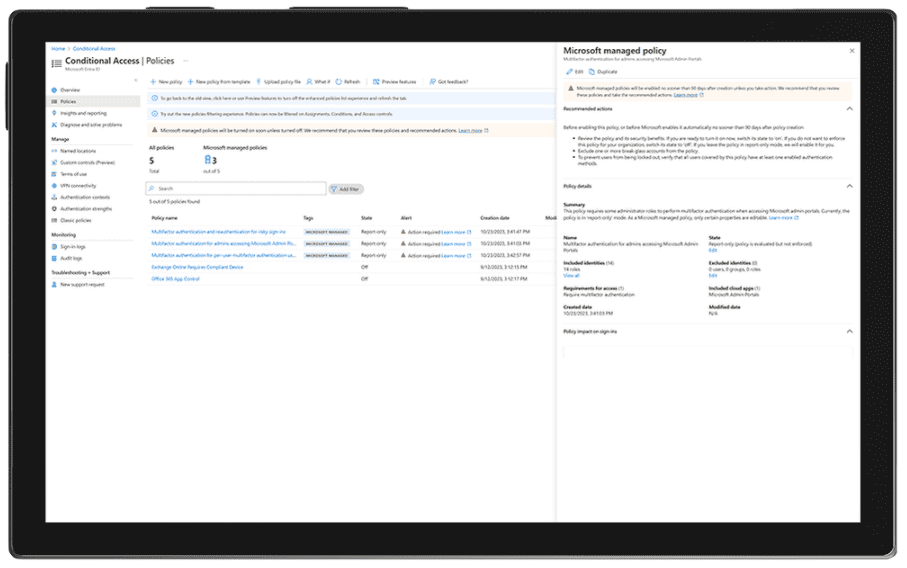Click the MICROSOFT MANAGED tag on the admins row

[327, 244]
